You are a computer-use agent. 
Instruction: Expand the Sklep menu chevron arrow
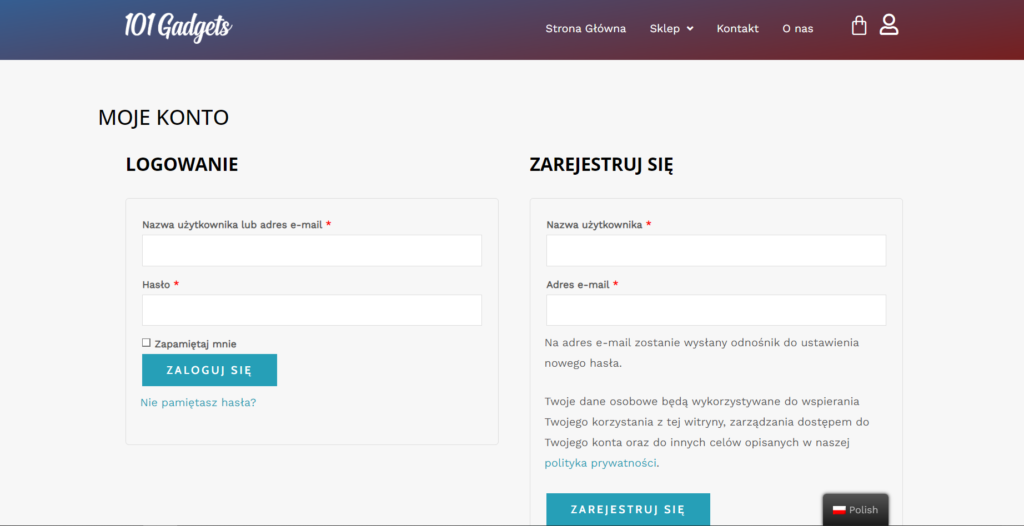coord(689,29)
